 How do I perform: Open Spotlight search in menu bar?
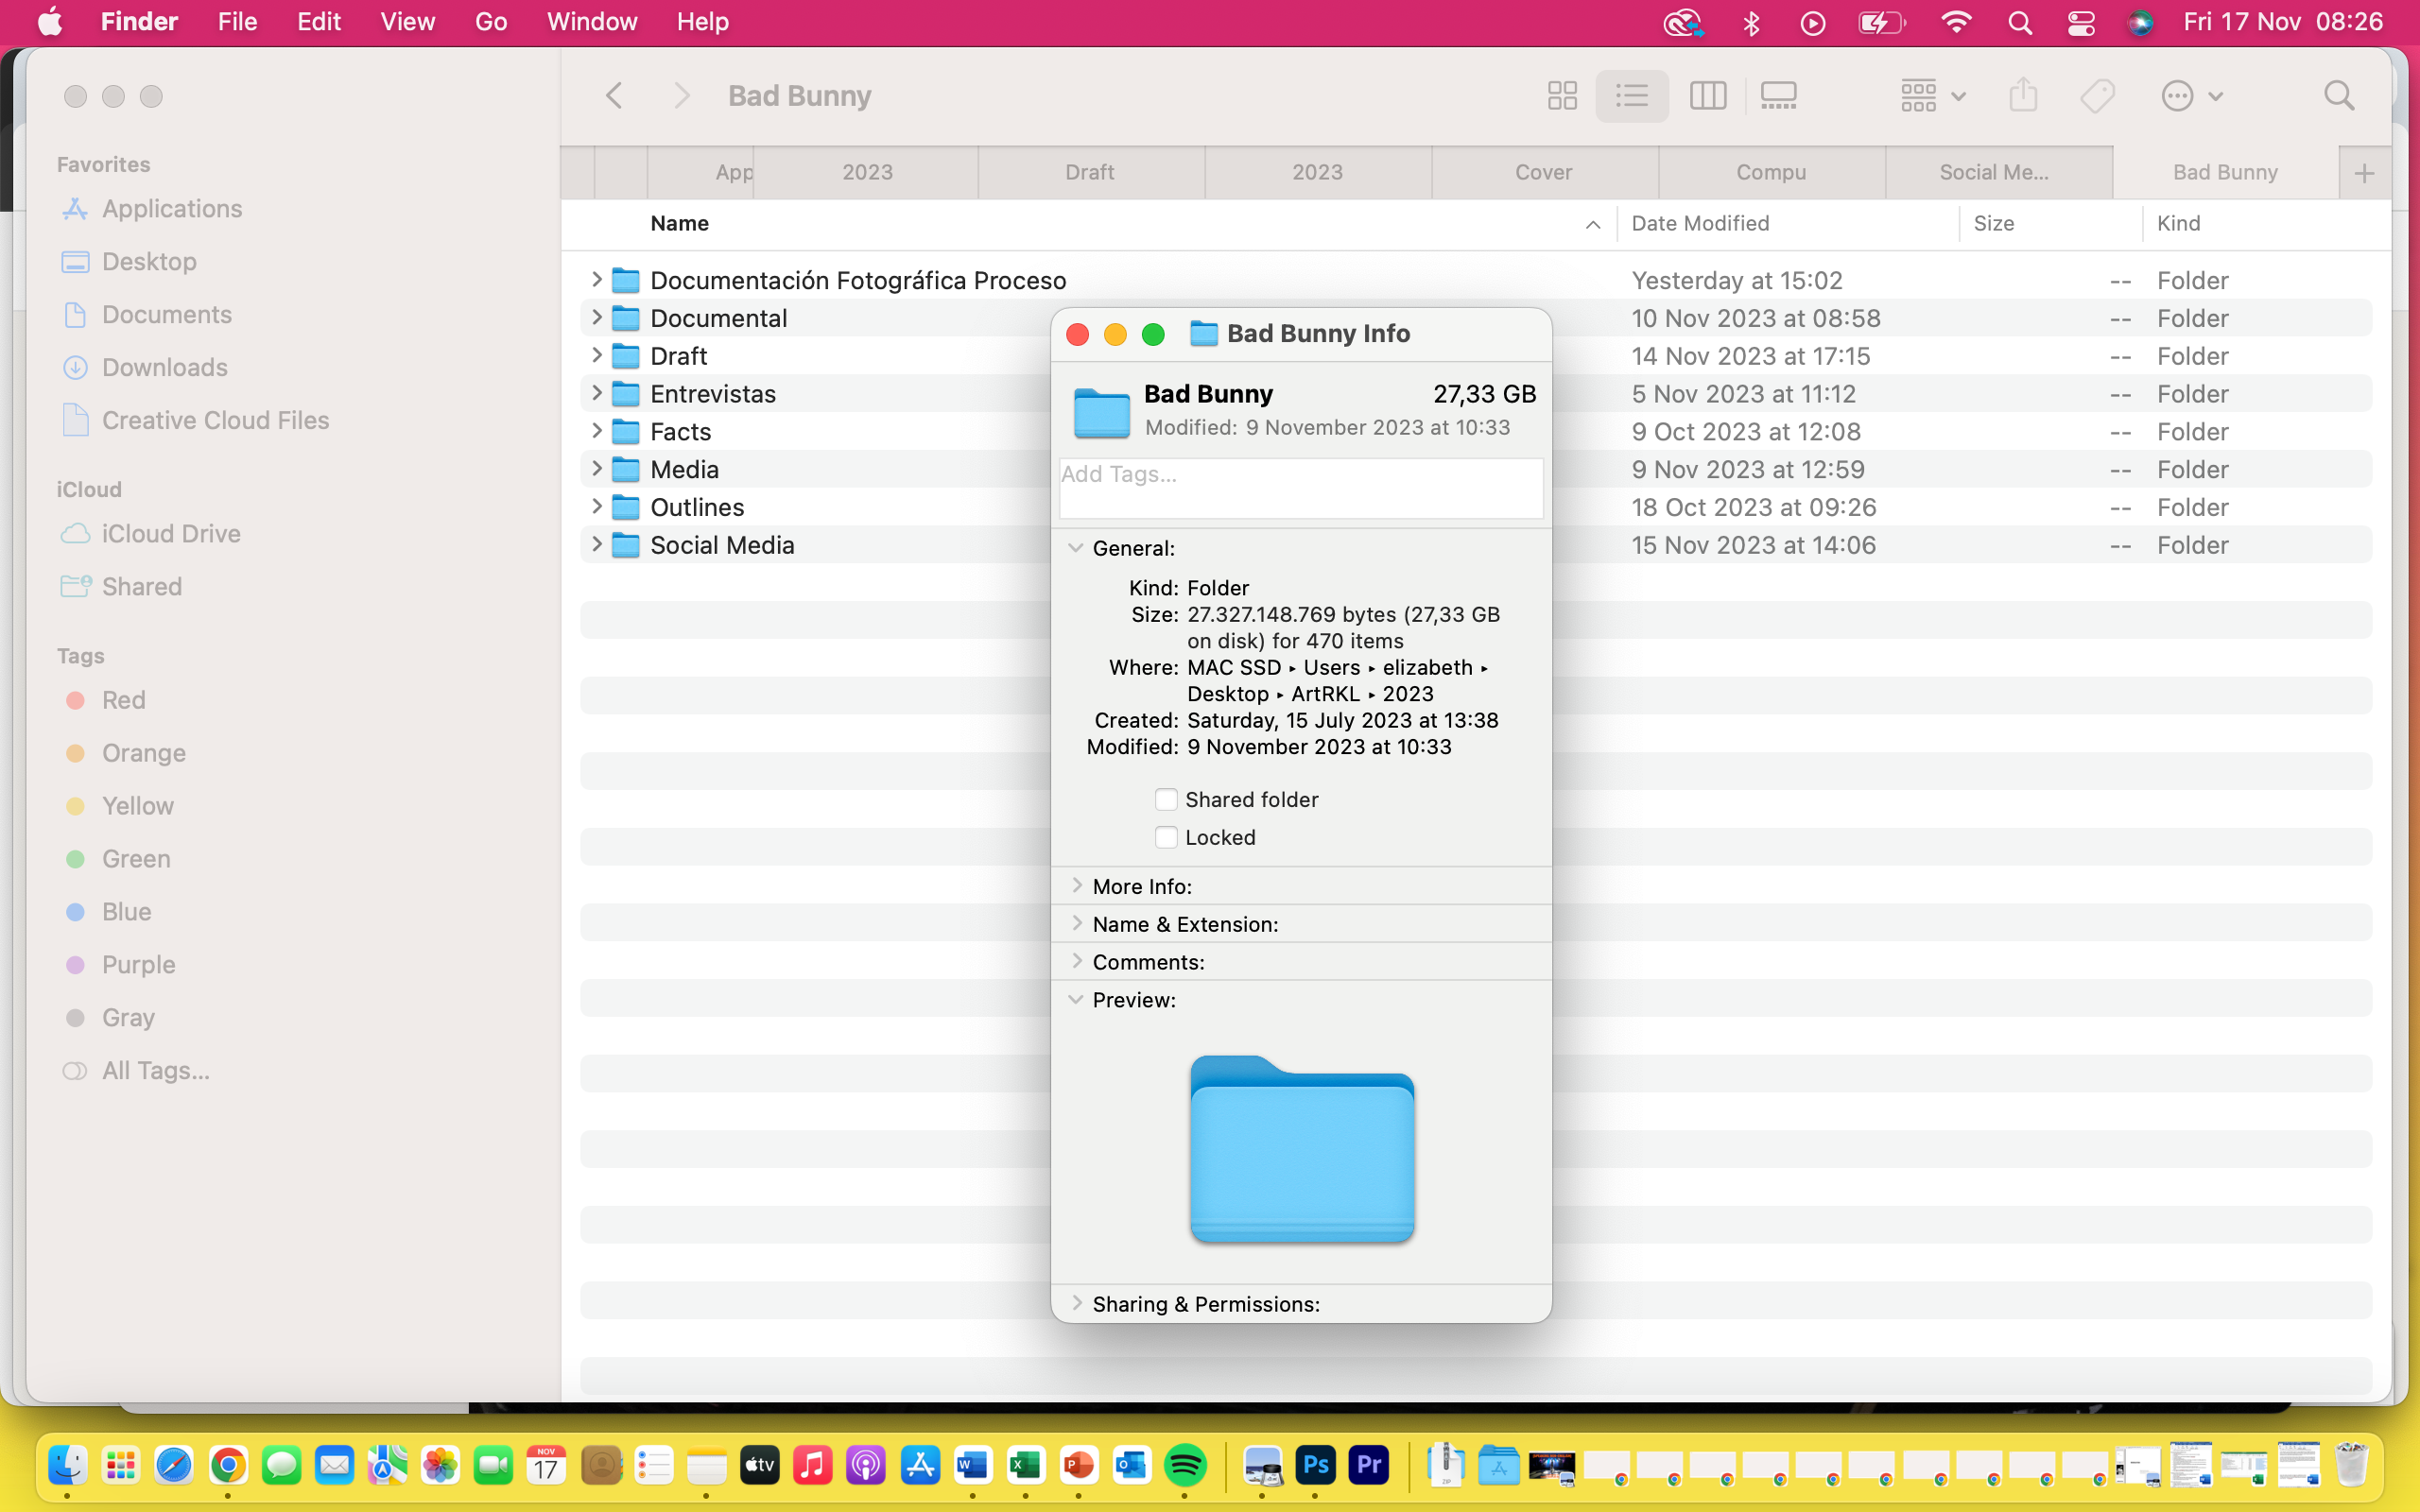(x=2020, y=22)
